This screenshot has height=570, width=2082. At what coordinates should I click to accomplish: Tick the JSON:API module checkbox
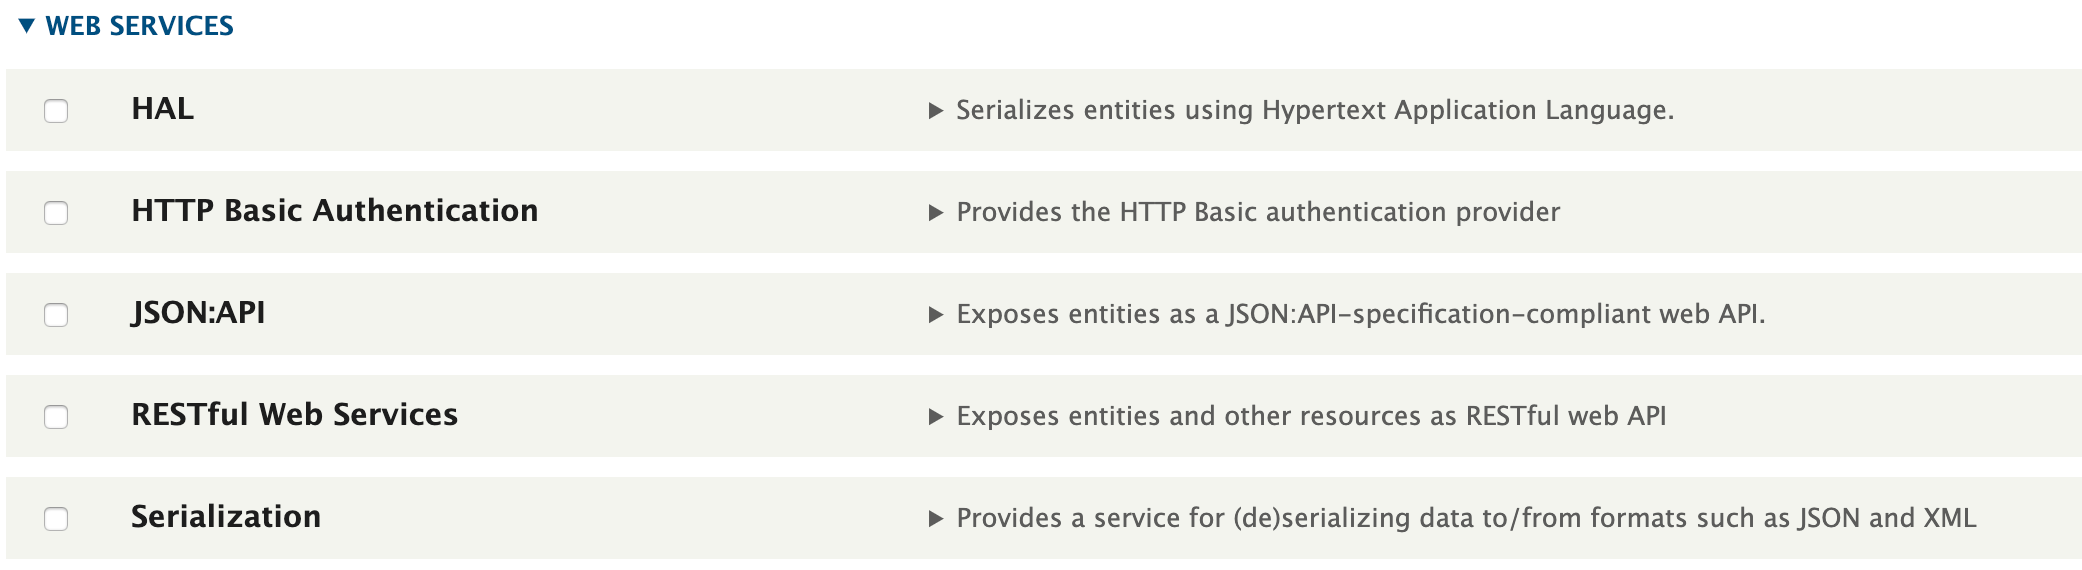(x=56, y=315)
